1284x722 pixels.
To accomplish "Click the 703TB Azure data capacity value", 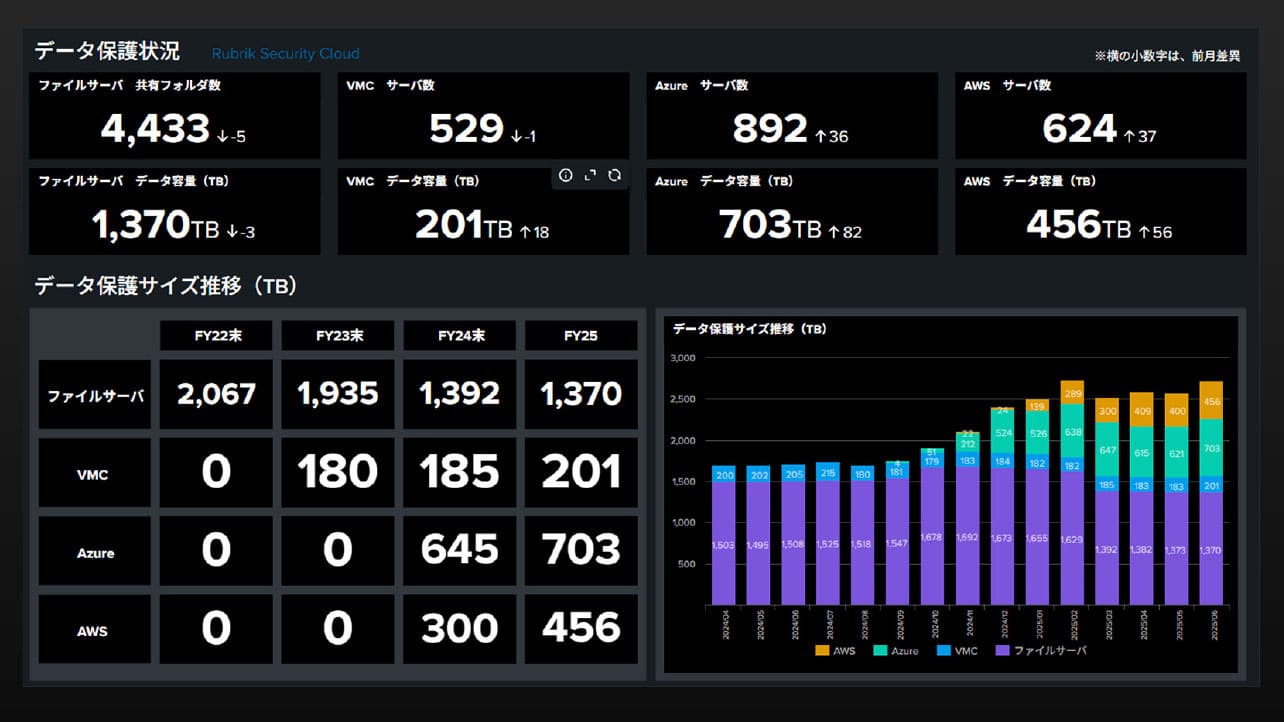I will pos(769,225).
